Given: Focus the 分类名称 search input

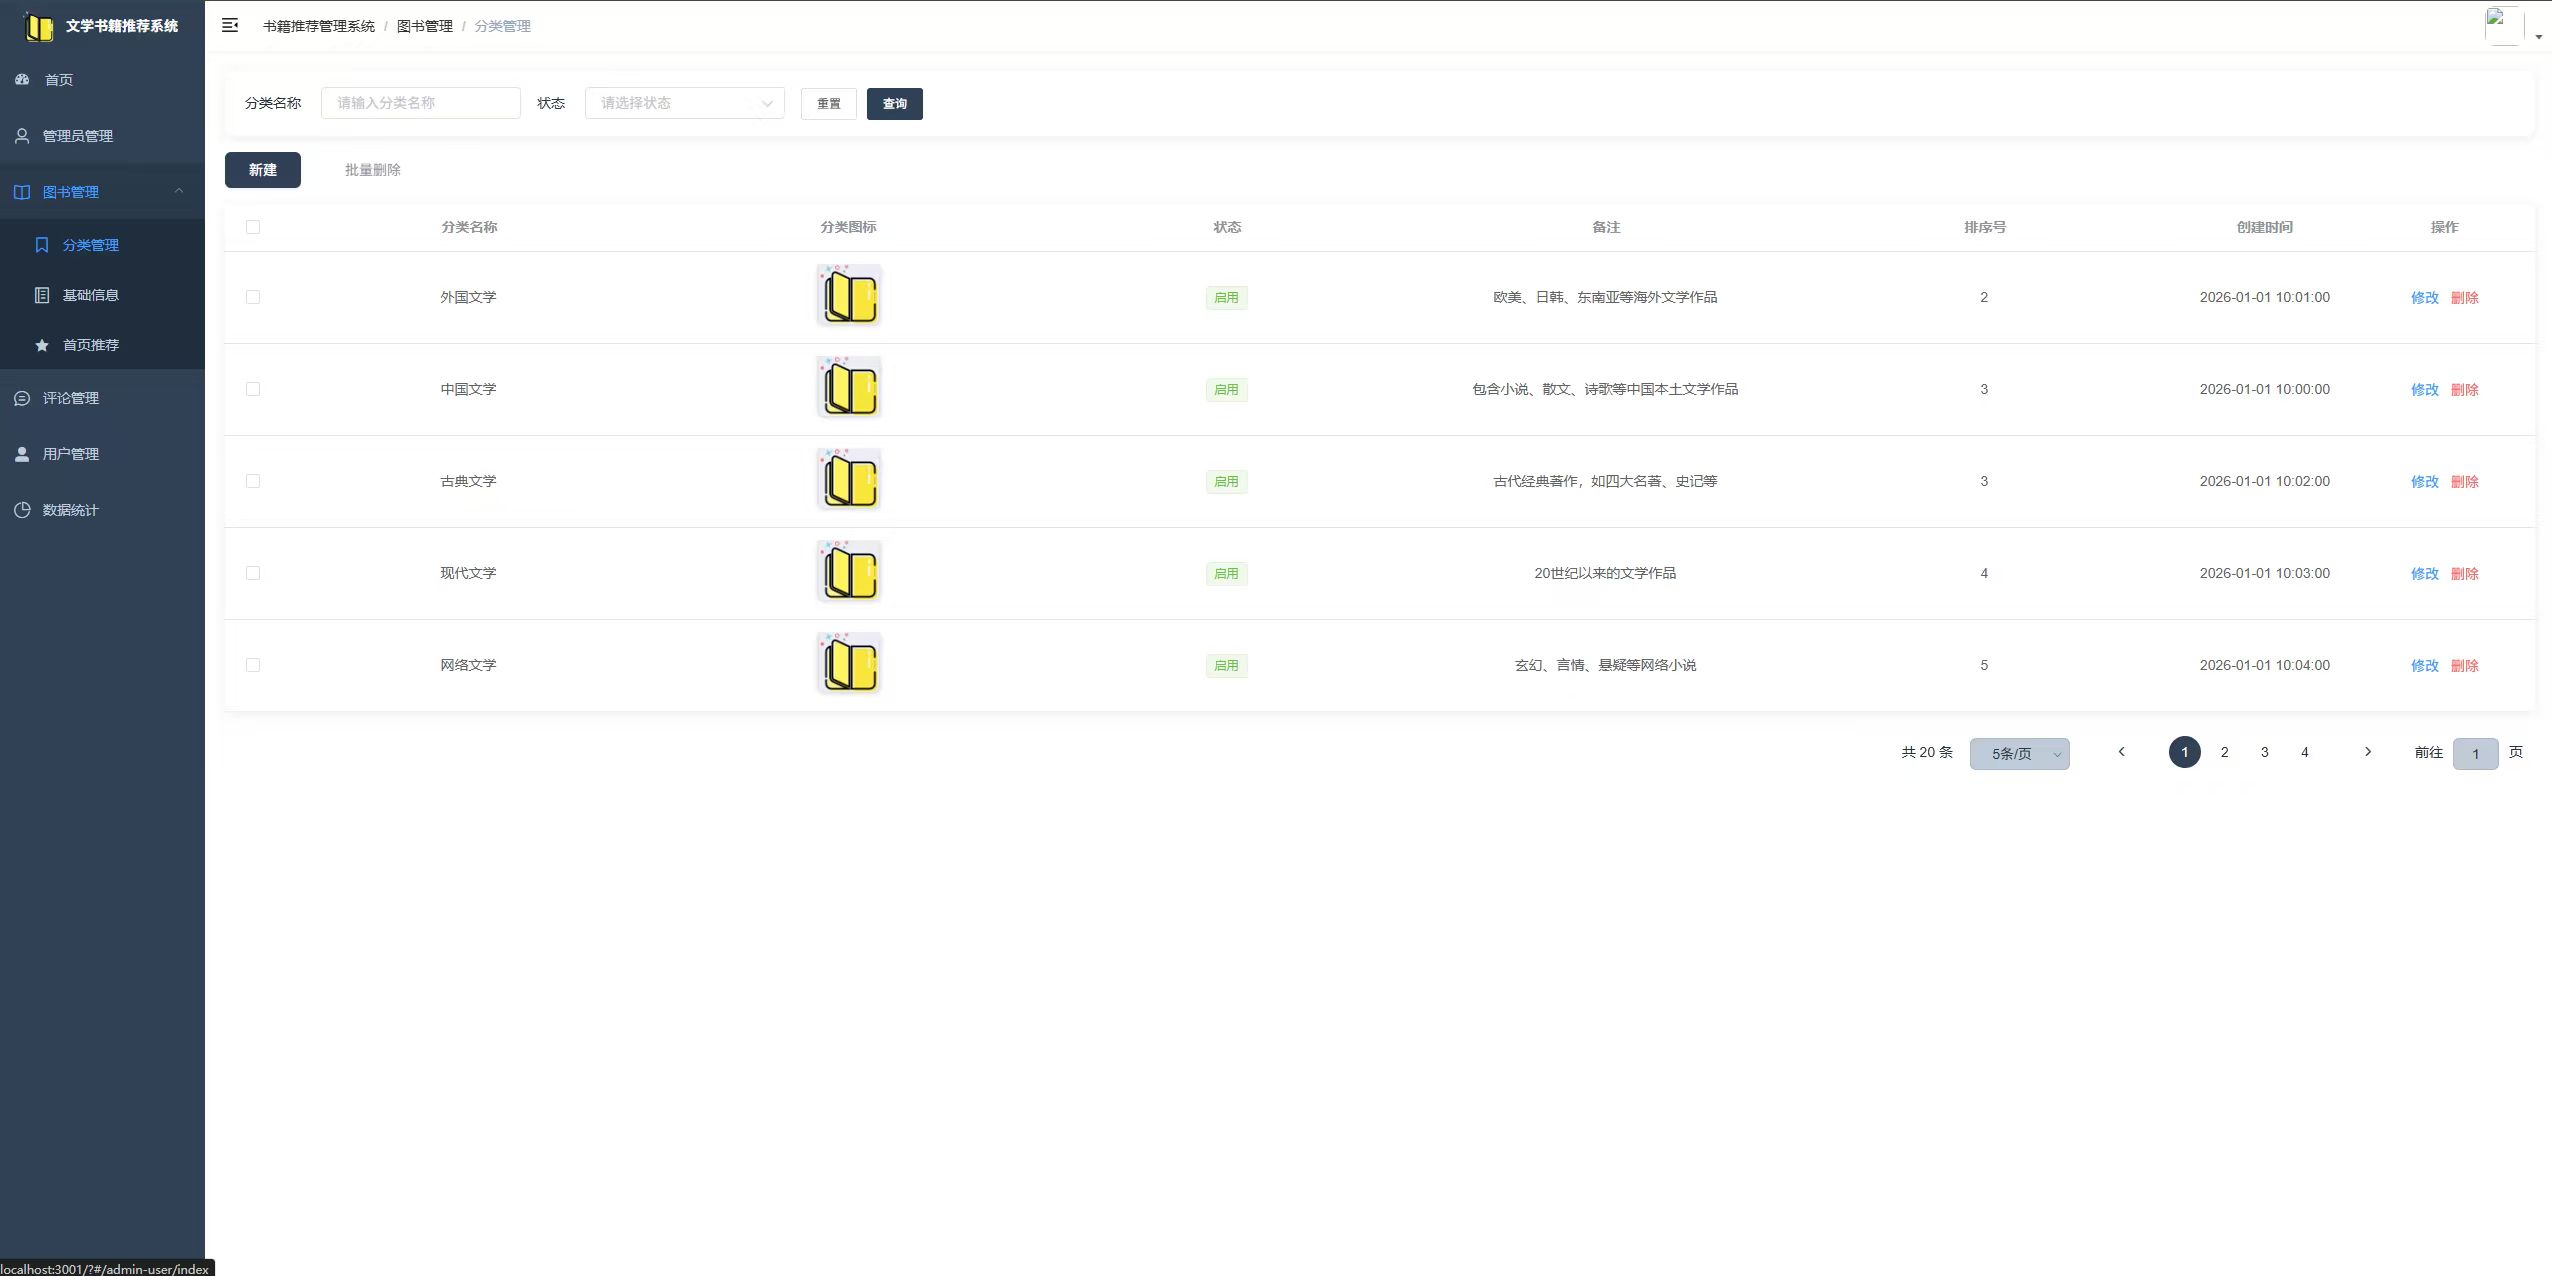Looking at the screenshot, I should (421, 103).
